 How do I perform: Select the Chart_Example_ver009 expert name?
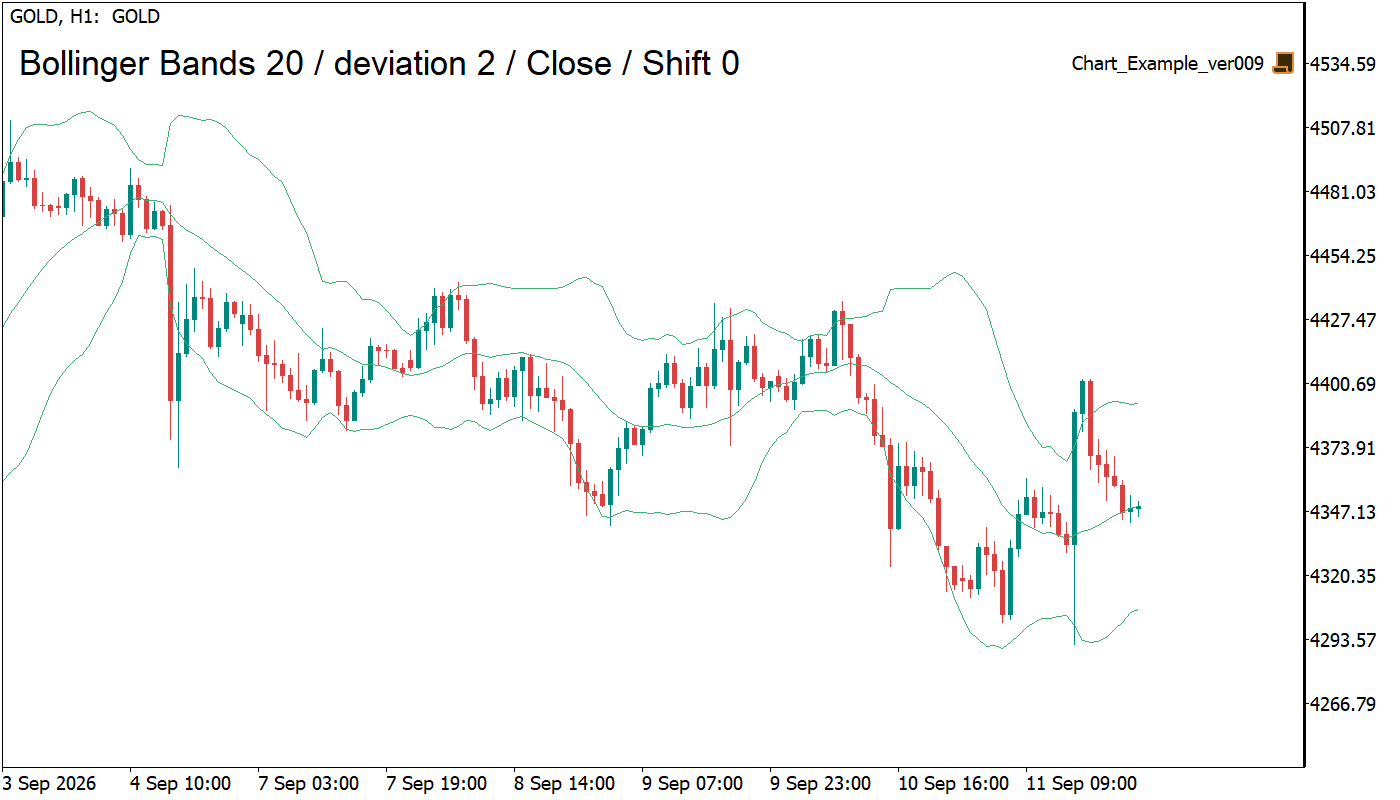(x=1168, y=64)
